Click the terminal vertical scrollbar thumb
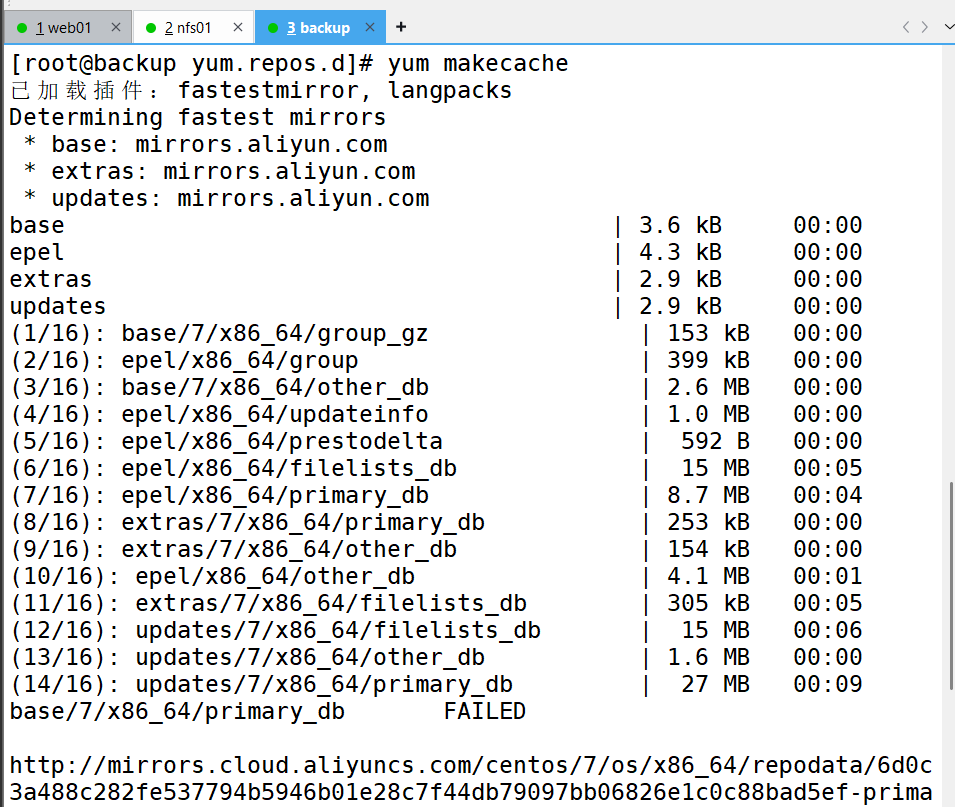 (x=951, y=585)
